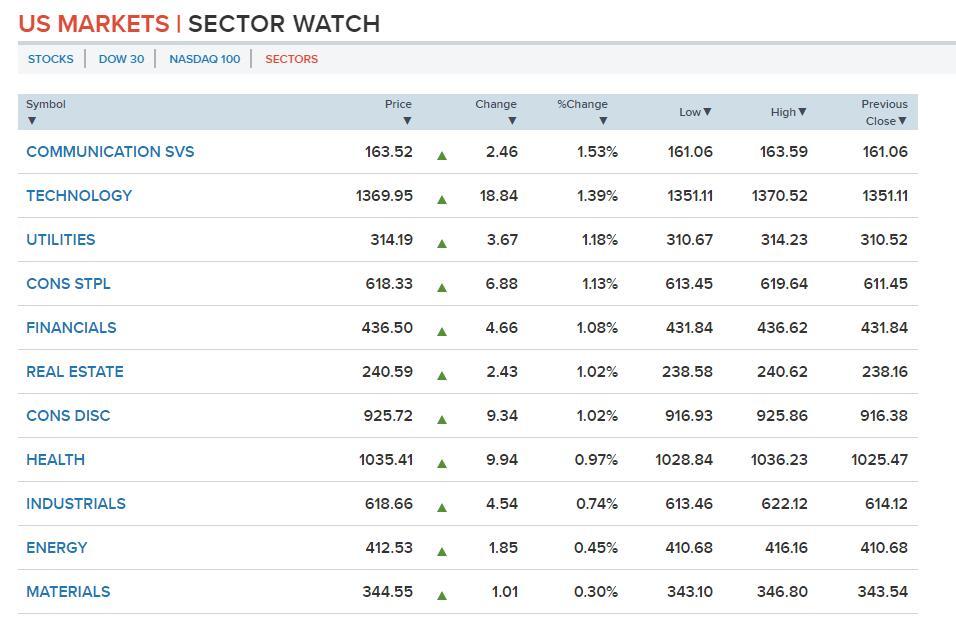Open the NASDAQ 100 tab

click(x=205, y=59)
